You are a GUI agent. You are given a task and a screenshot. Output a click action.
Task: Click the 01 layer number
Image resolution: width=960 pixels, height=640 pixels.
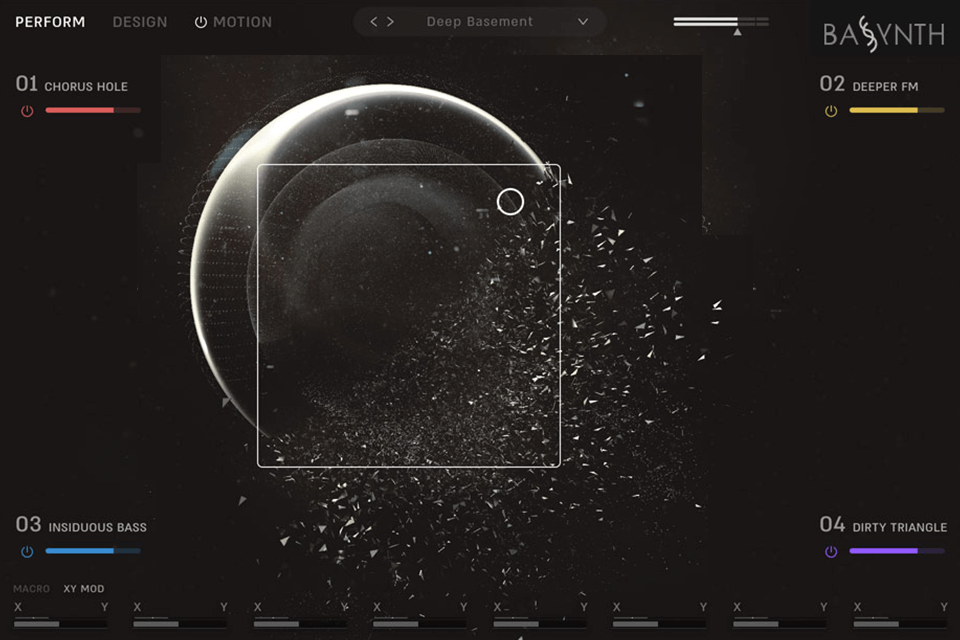[26, 84]
